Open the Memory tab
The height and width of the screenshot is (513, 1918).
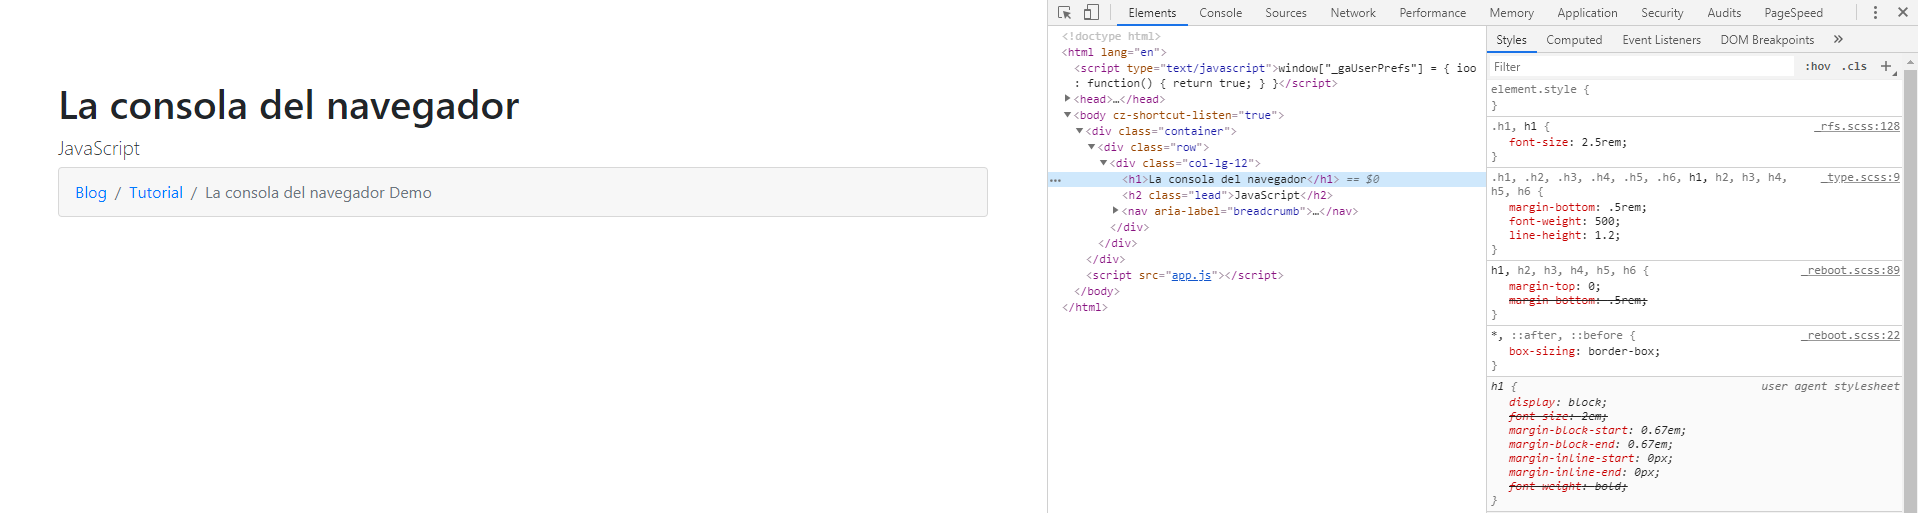1511,13
